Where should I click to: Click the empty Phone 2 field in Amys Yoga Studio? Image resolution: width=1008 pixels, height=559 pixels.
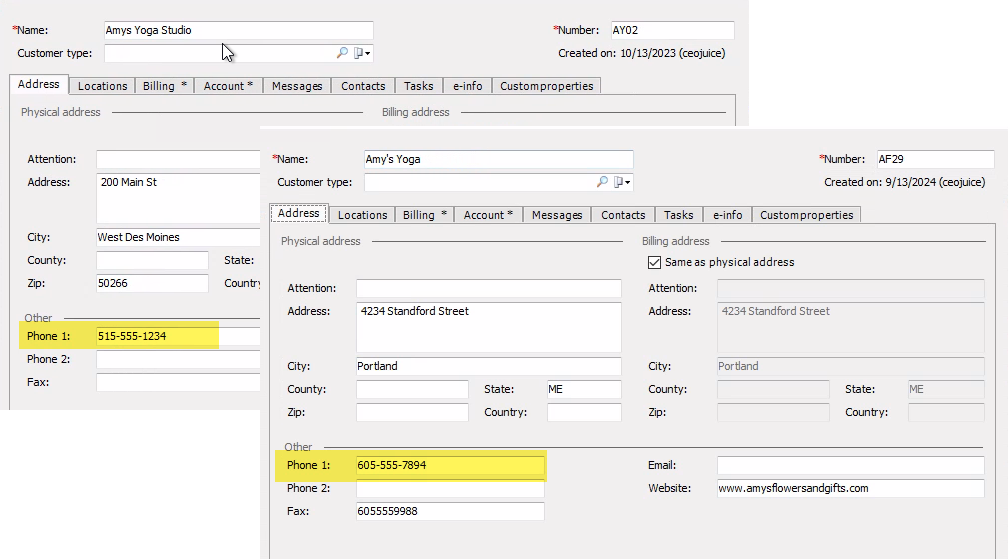(x=178, y=359)
